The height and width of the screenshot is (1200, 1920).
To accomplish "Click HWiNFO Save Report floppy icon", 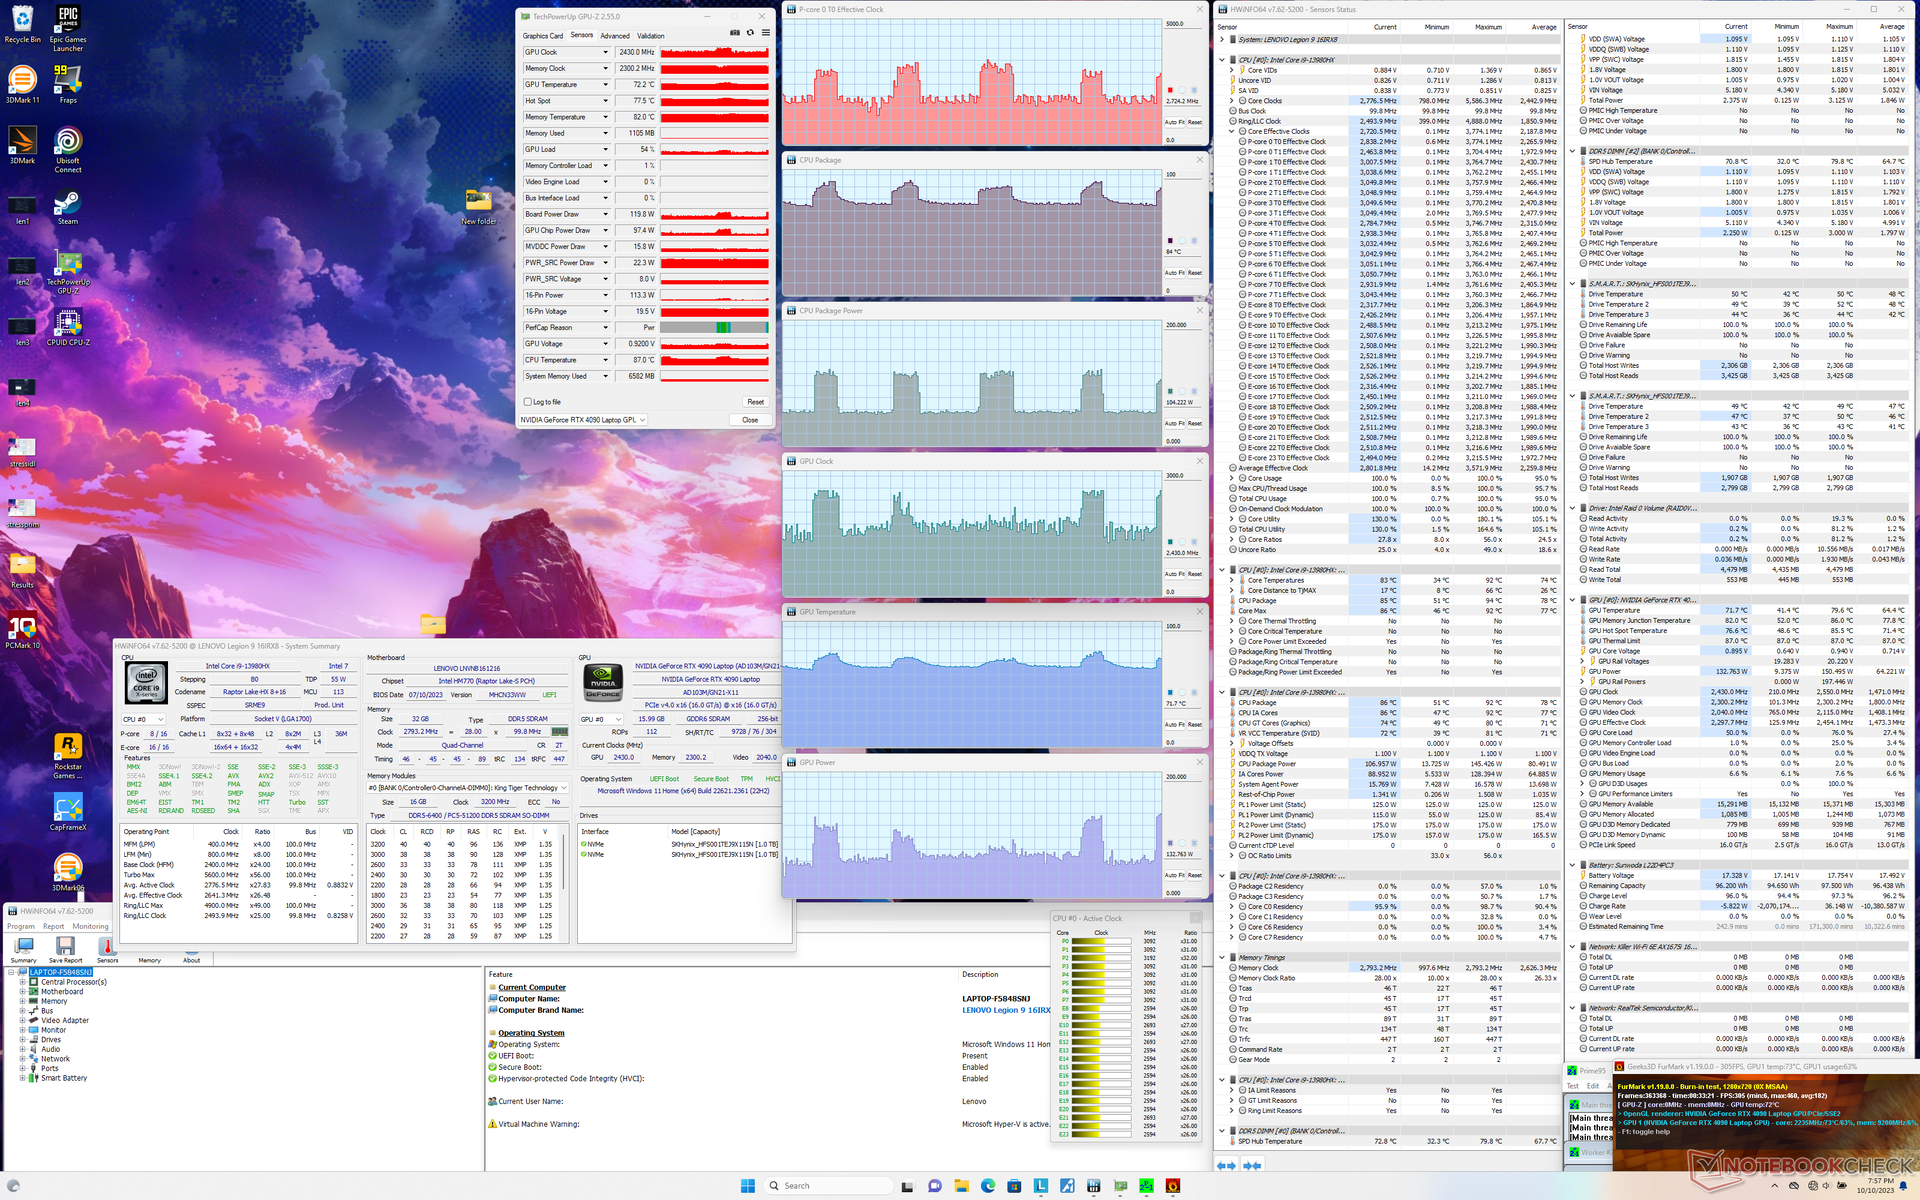I will [66, 948].
